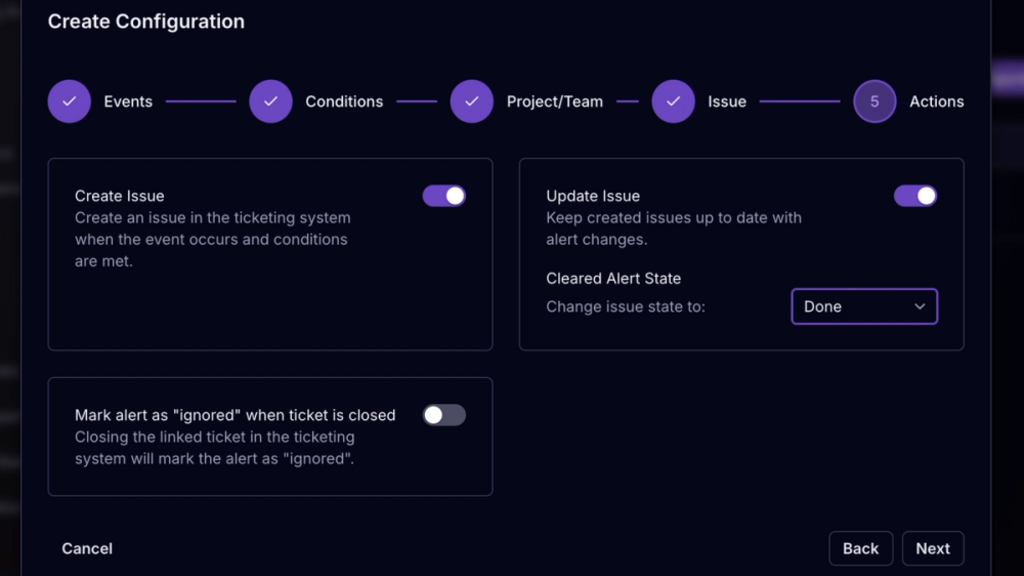Click Back to return to the Issue step
This screenshot has width=1024, height=576.
860,548
